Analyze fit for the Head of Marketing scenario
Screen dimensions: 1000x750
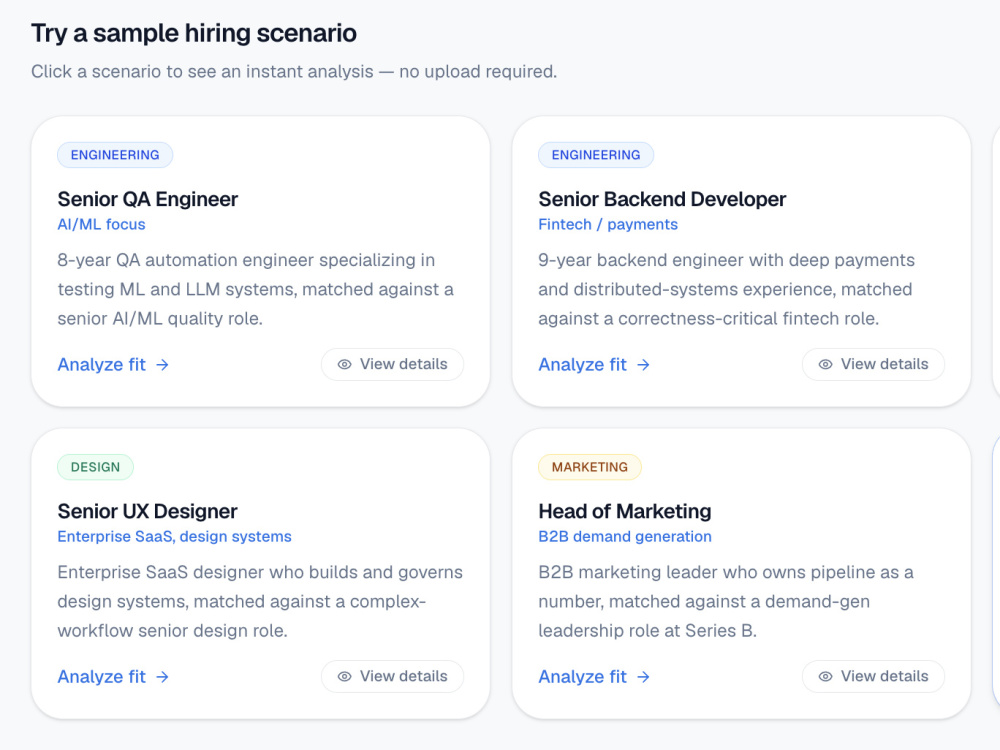click(594, 677)
